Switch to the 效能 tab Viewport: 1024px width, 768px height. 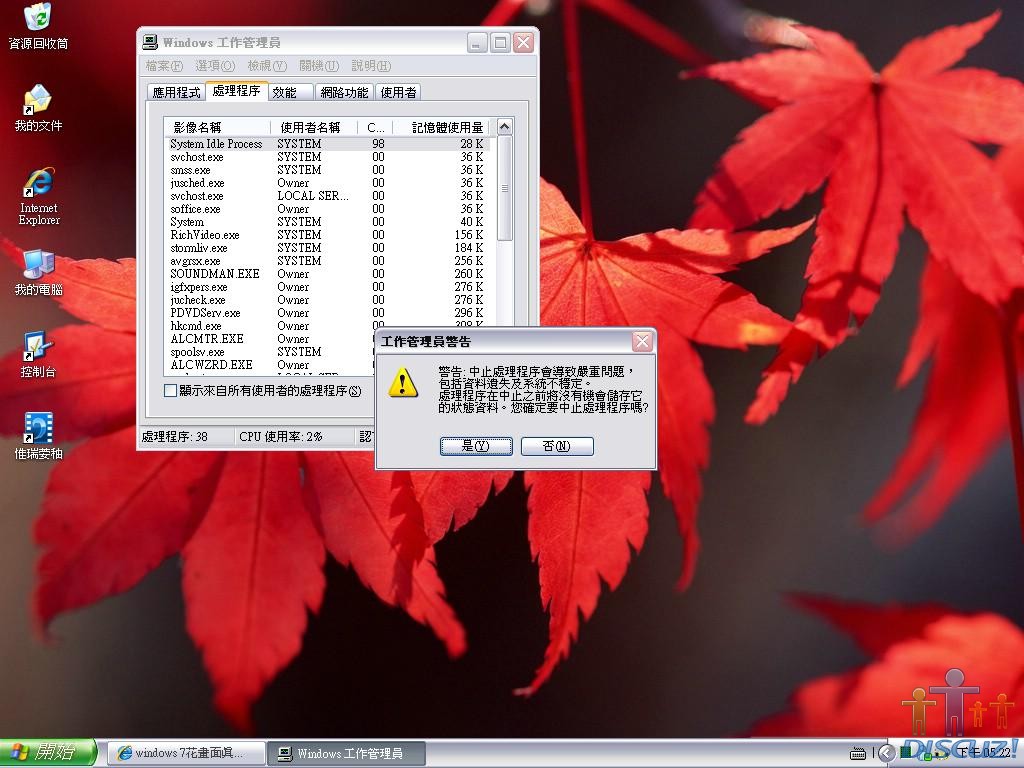point(285,92)
